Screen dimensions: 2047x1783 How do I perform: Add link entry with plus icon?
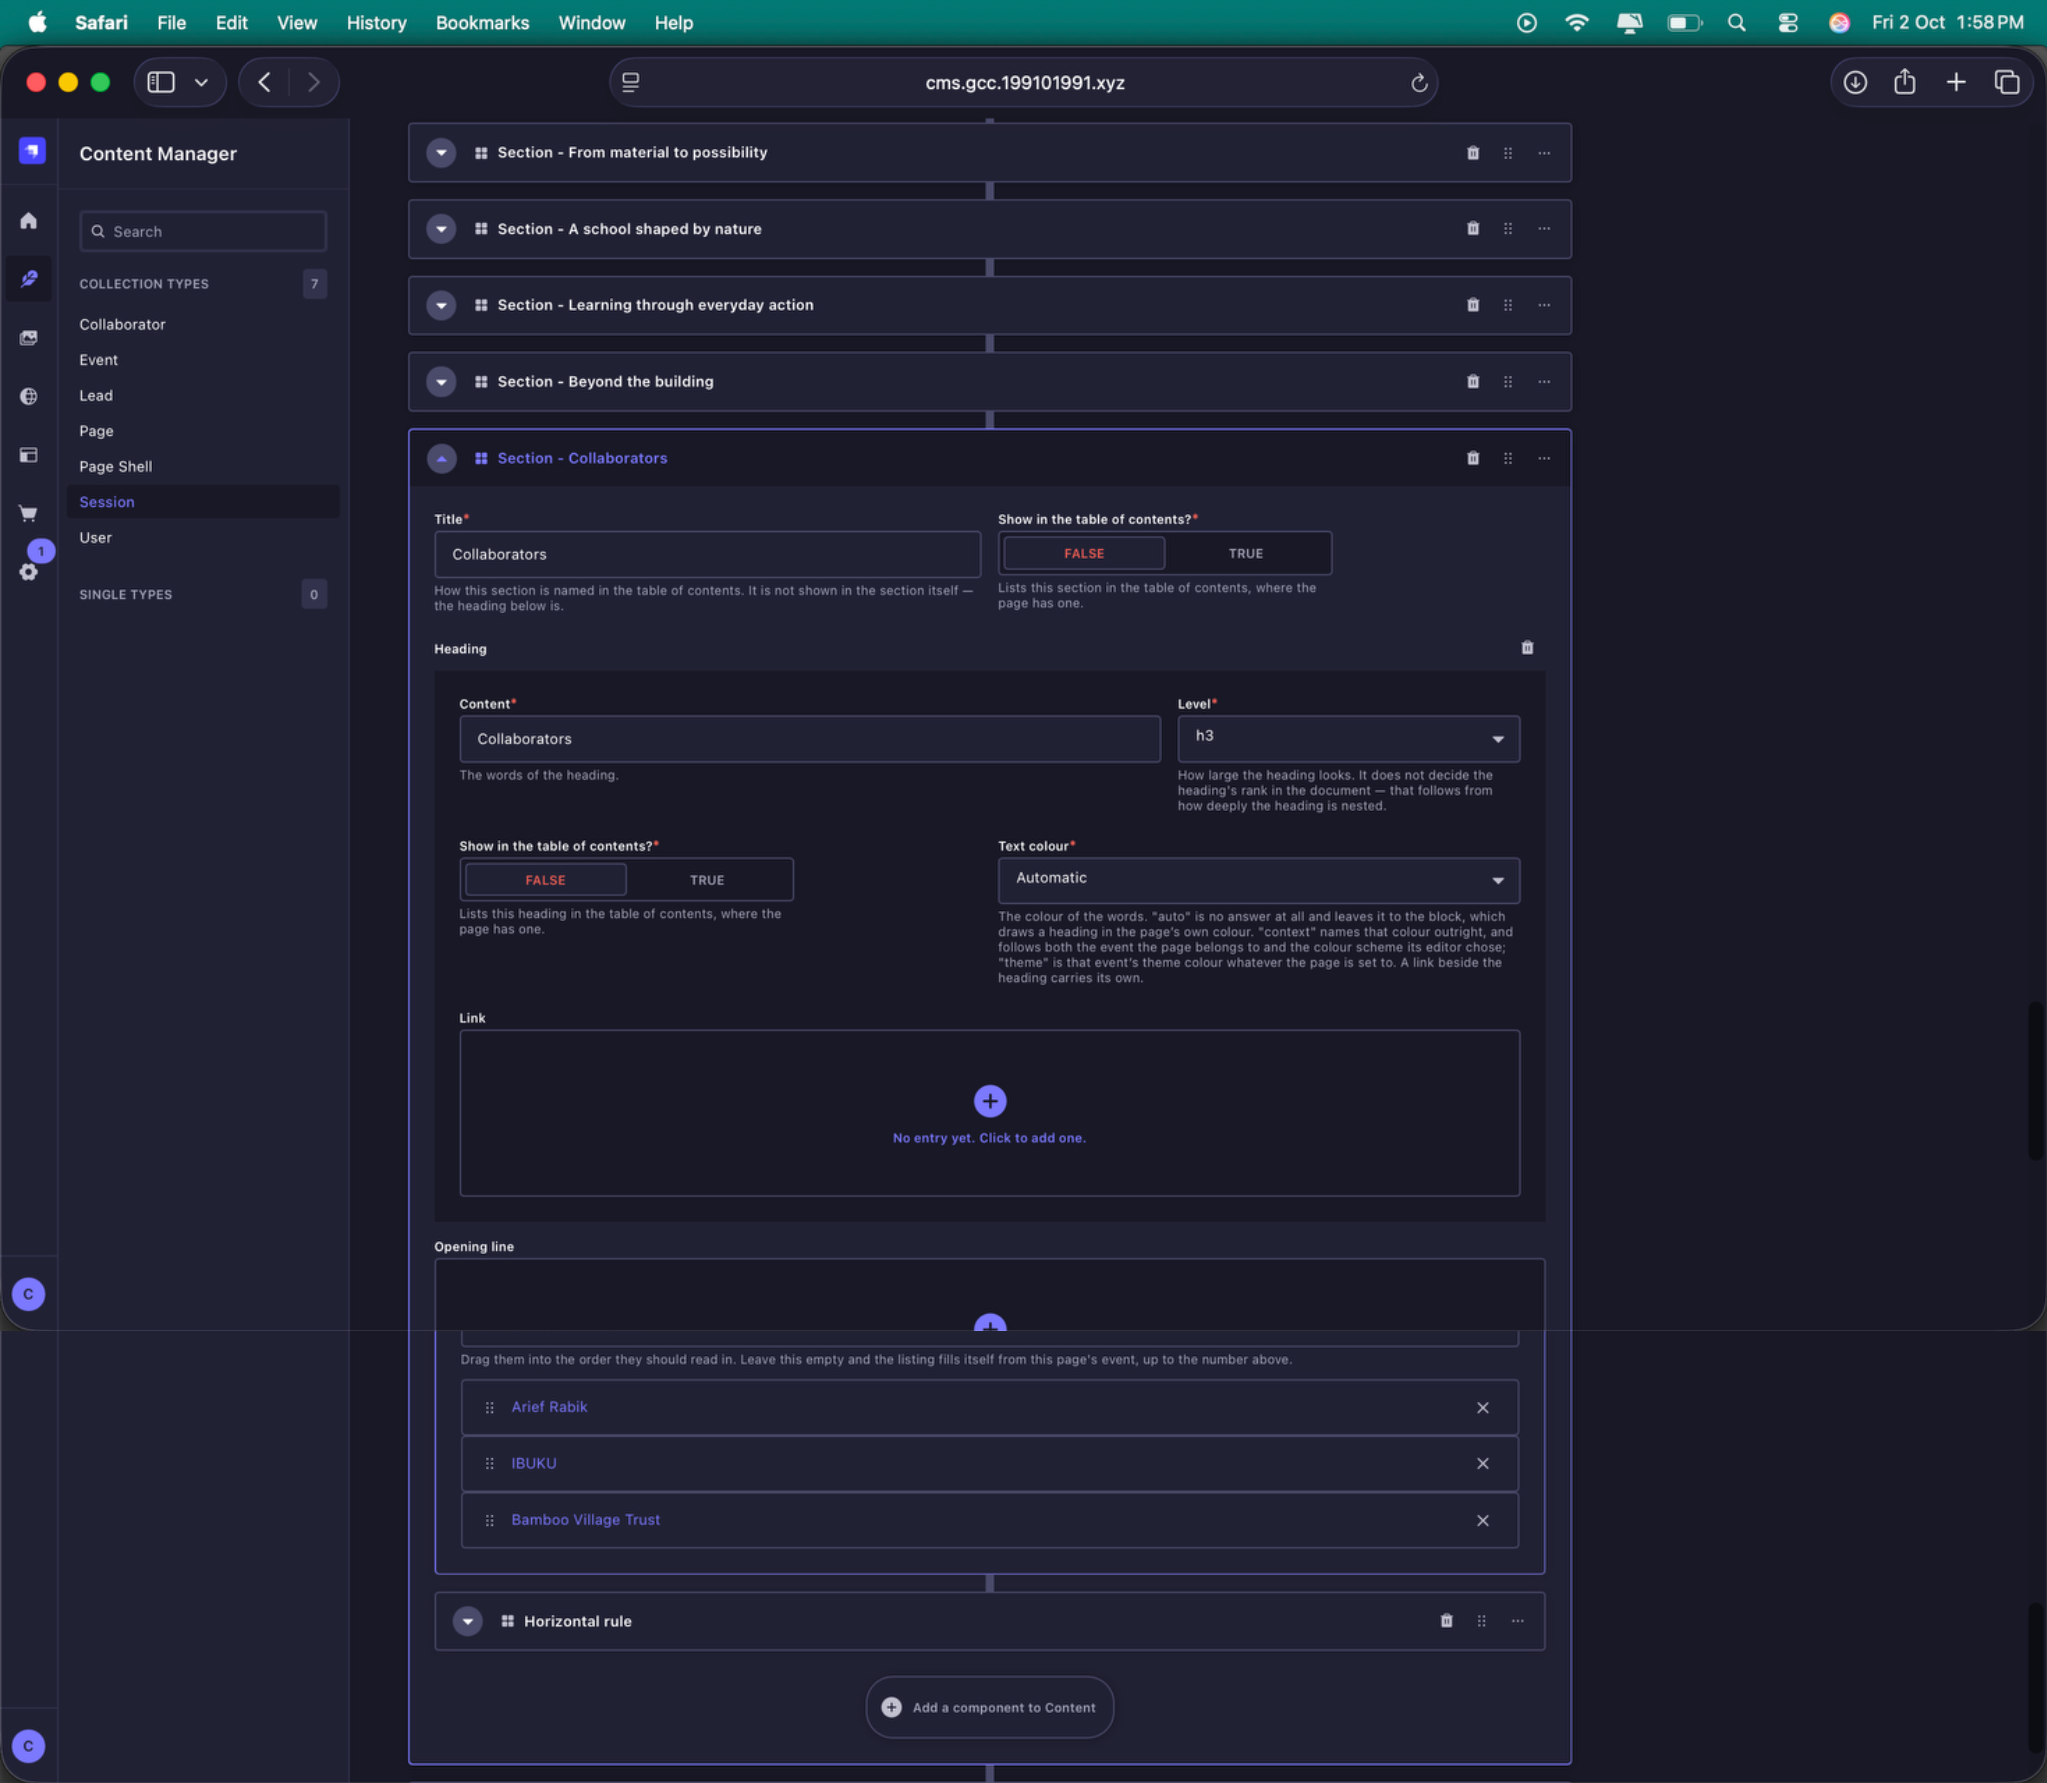(x=989, y=1101)
